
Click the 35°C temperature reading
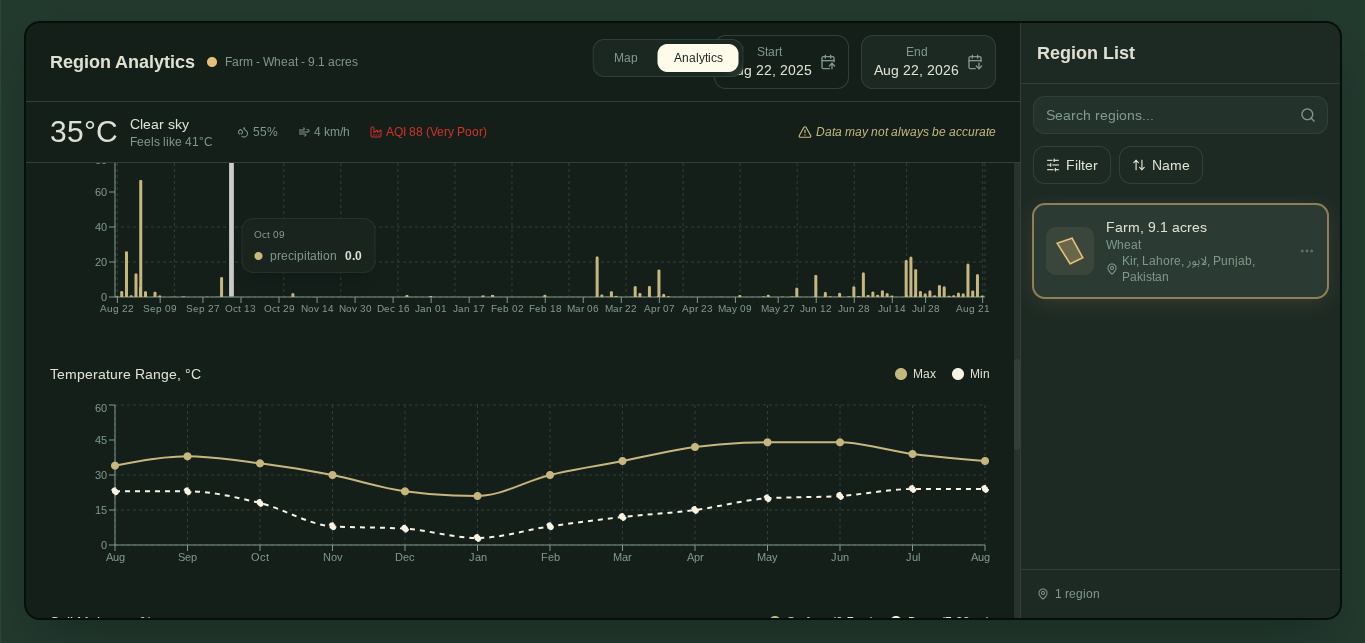click(84, 132)
